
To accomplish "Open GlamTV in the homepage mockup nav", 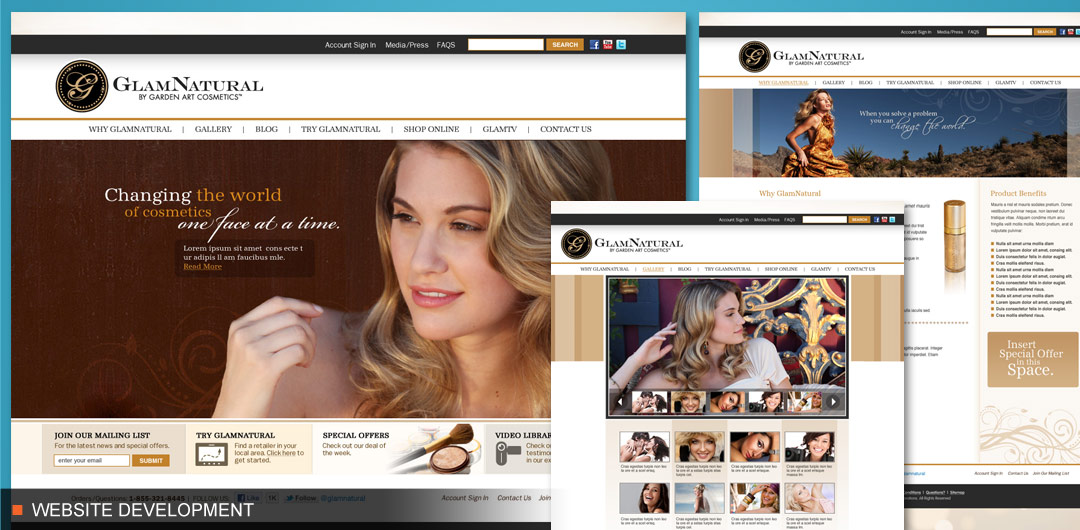I will [x=499, y=130].
